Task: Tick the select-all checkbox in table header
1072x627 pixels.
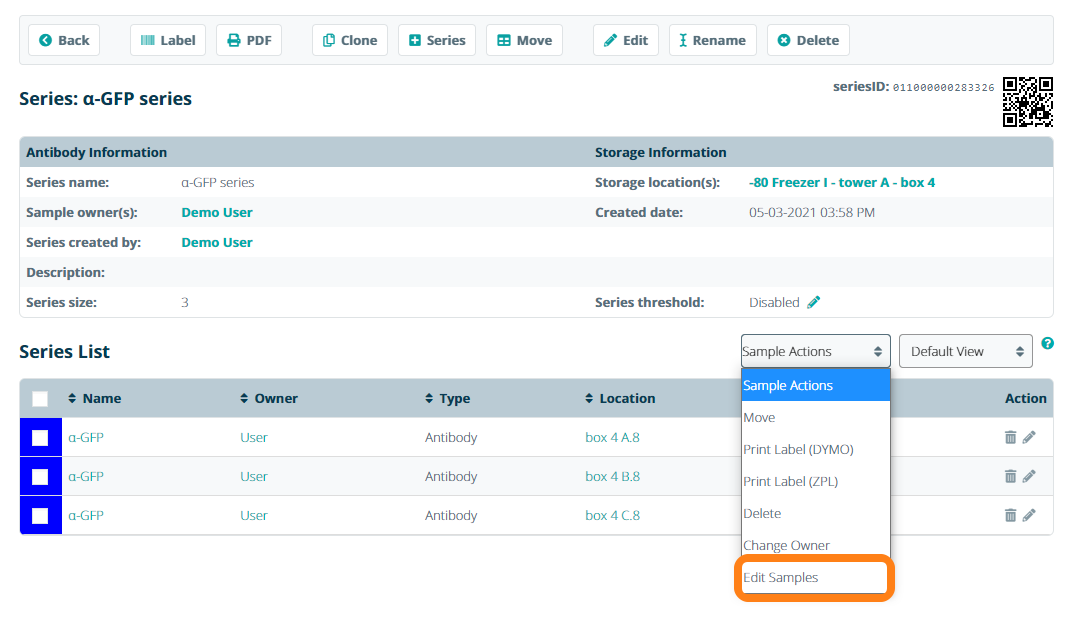Action: 40,398
